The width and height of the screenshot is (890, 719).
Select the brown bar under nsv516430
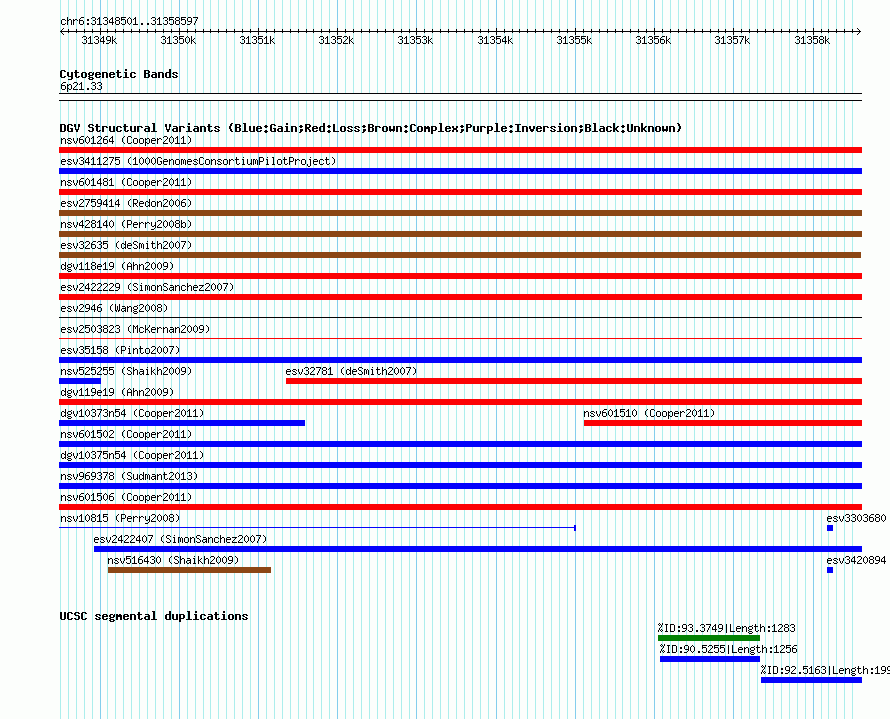pyautogui.click(x=189, y=570)
